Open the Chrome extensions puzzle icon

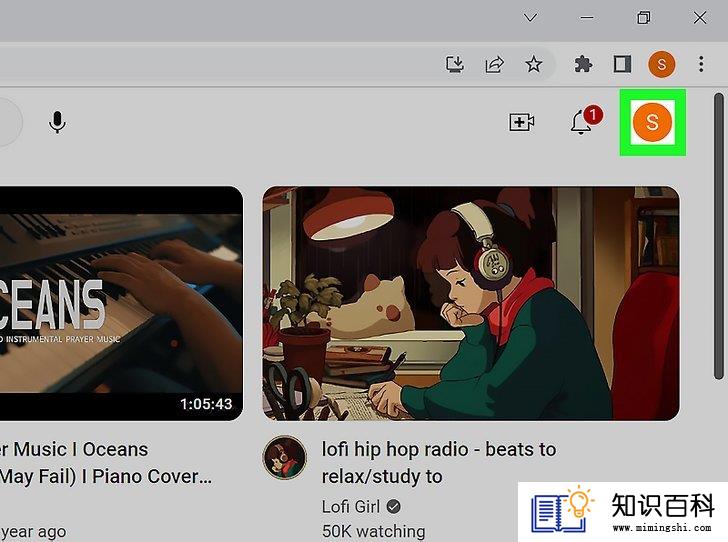(x=583, y=64)
